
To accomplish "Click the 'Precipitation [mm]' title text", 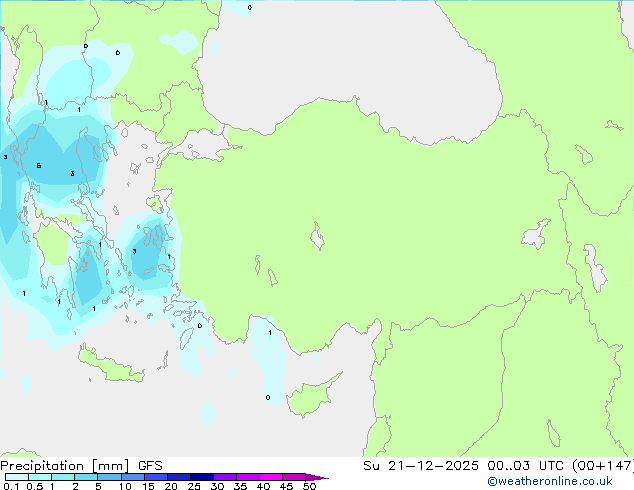I will [65, 466].
